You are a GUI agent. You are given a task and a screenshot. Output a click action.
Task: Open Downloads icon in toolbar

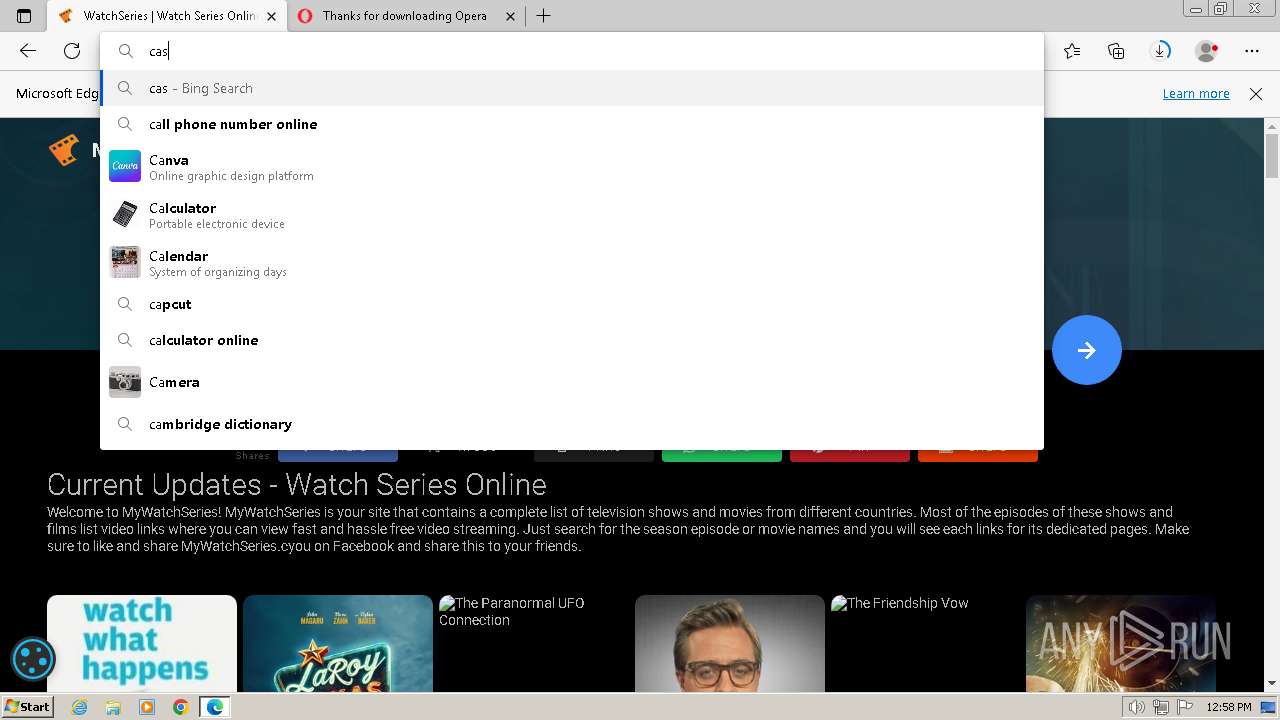pos(1161,51)
